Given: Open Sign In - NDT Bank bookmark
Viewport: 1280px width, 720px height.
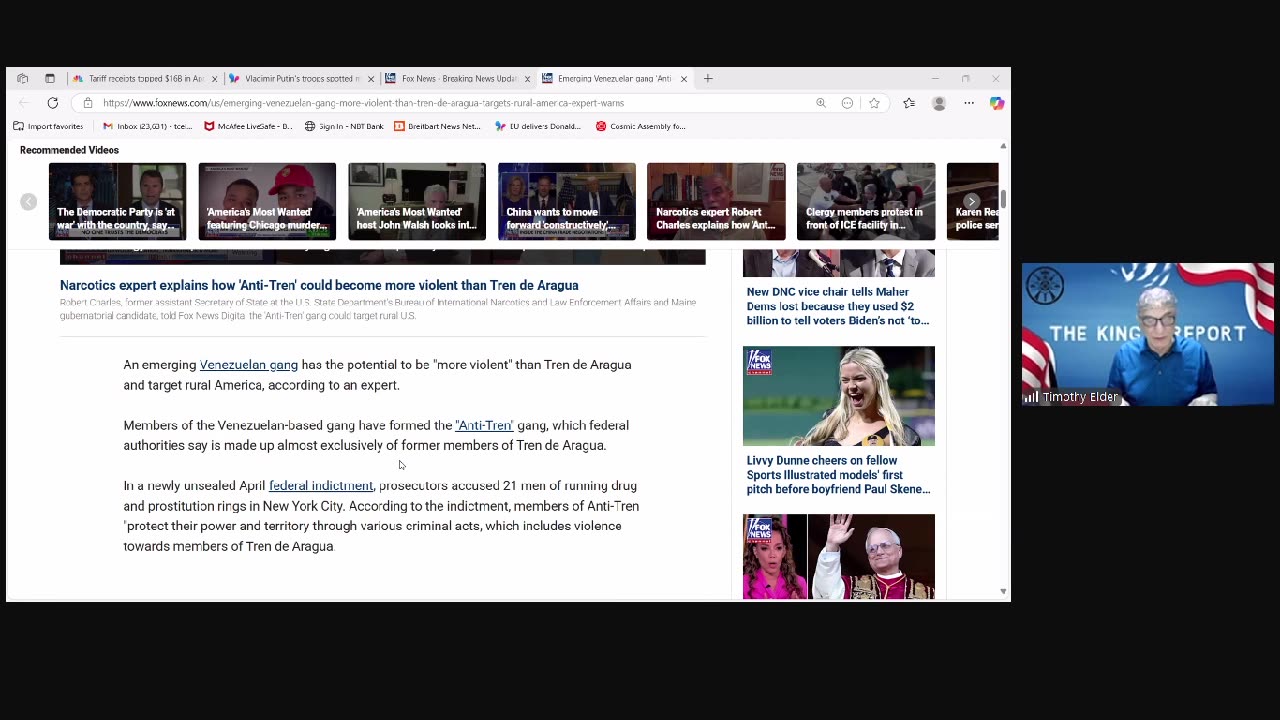Looking at the screenshot, I should click(344, 126).
